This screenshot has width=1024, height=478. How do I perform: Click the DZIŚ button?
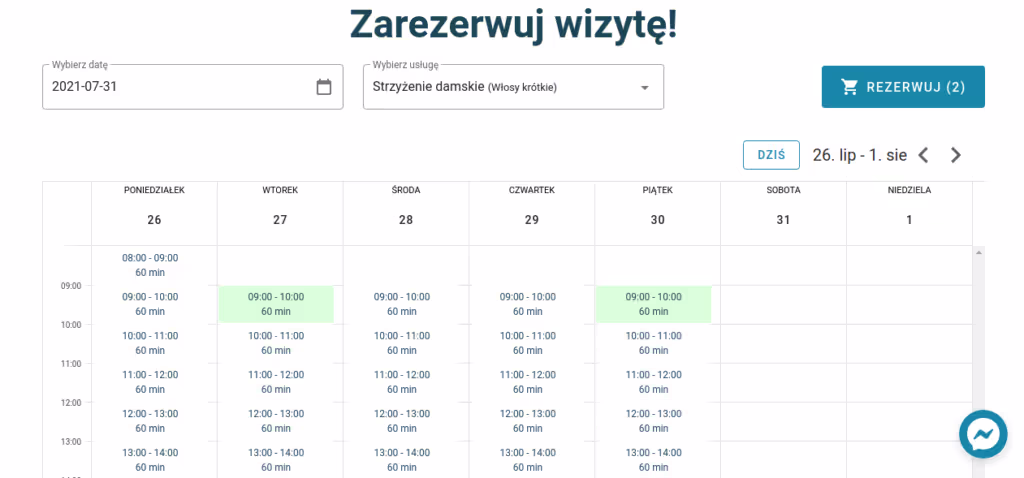[x=771, y=155]
